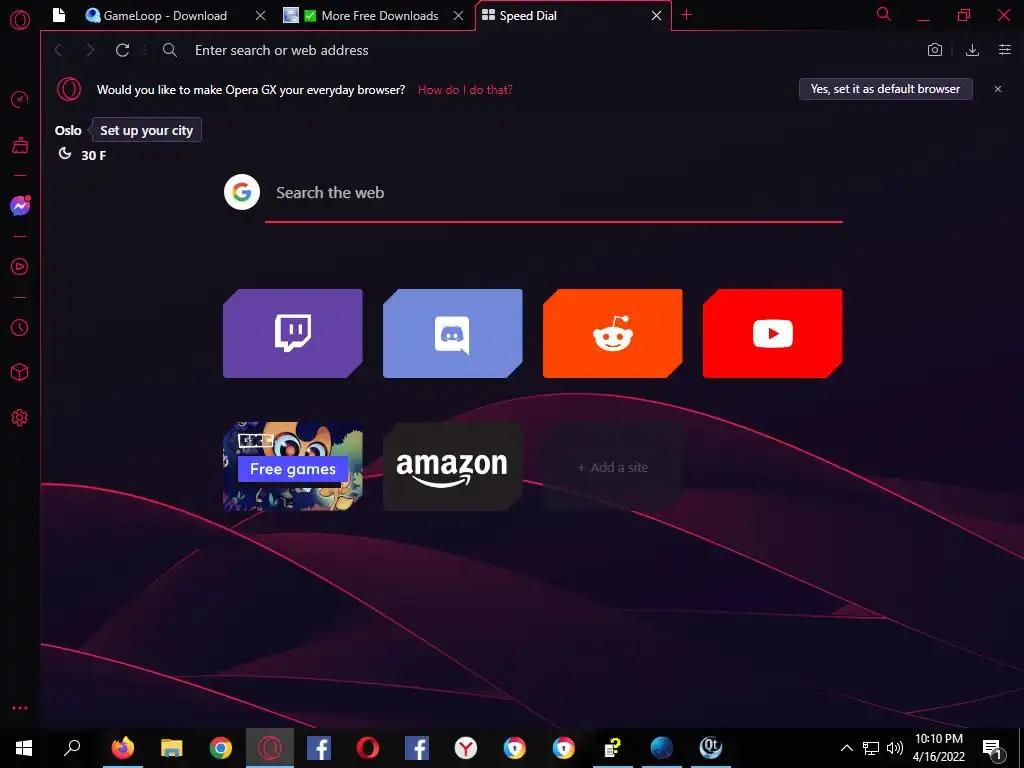
Task: Open GX Control speedometer in sidebar
Action: click(20, 99)
